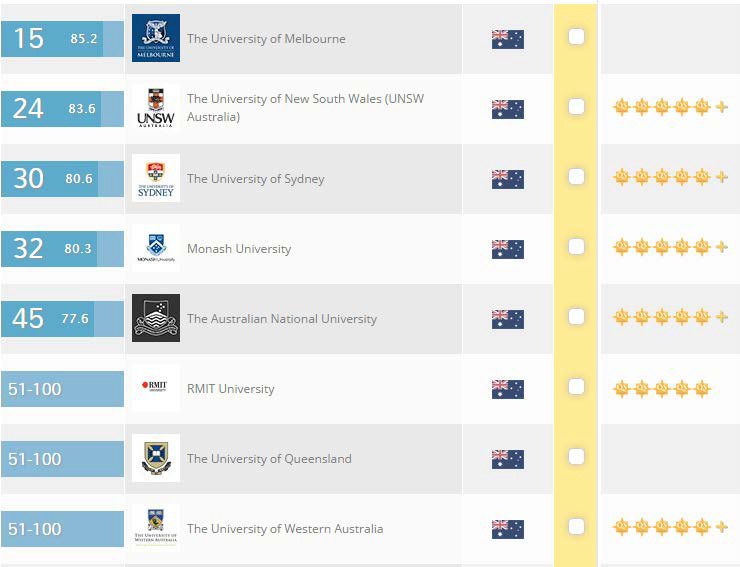The width and height of the screenshot is (740, 567).
Task: Select the checkbox in RMIT University row
Action: [x=576, y=387]
